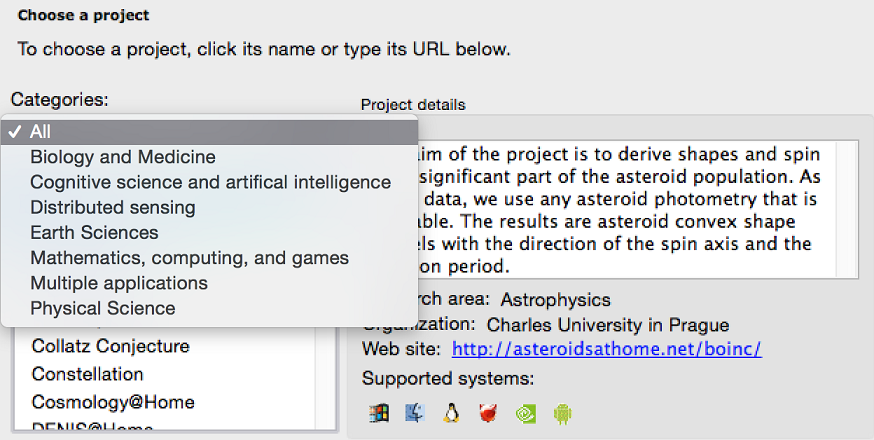This screenshot has width=874, height=440.
Task: Choose Biology and Medicine category
Action: click(x=123, y=157)
